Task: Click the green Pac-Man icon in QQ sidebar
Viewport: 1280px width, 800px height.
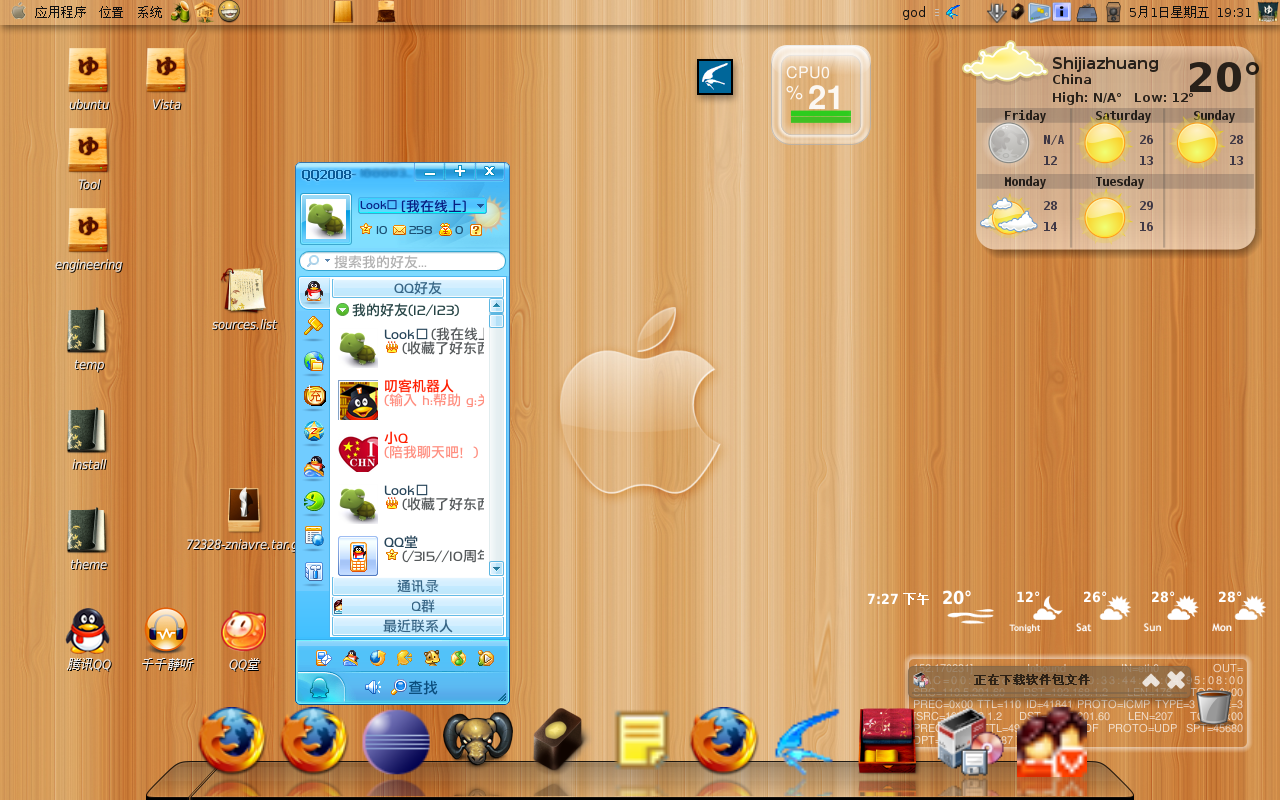Action: coord(314,501)
